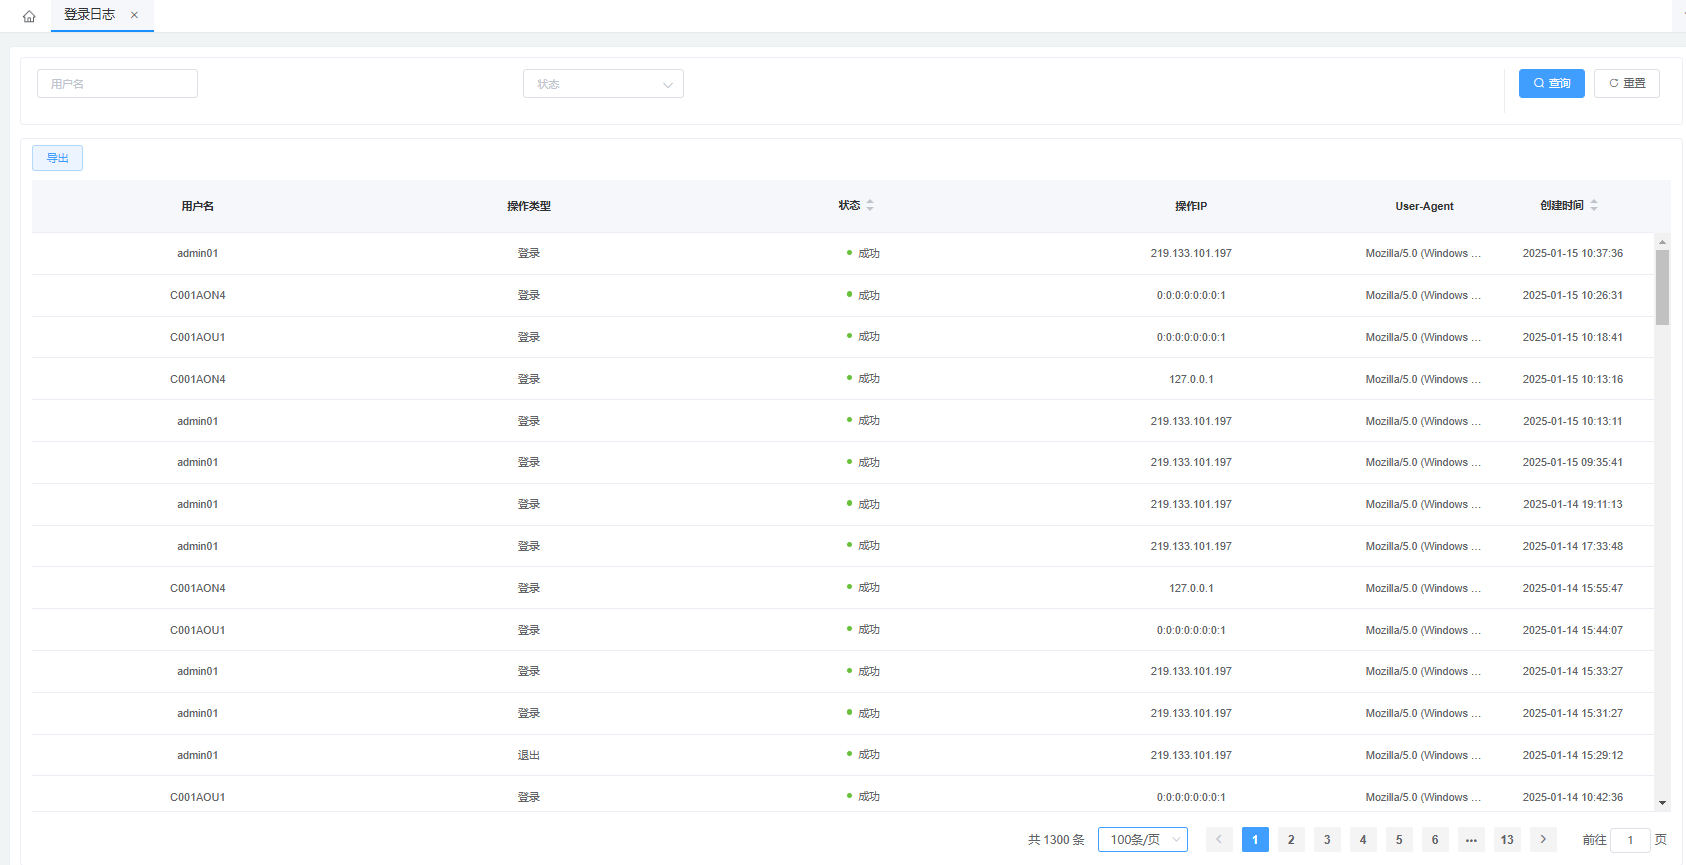This screenshot has width=1686, height=865.
Task: Go to page 2
Action: [1291, 840]
